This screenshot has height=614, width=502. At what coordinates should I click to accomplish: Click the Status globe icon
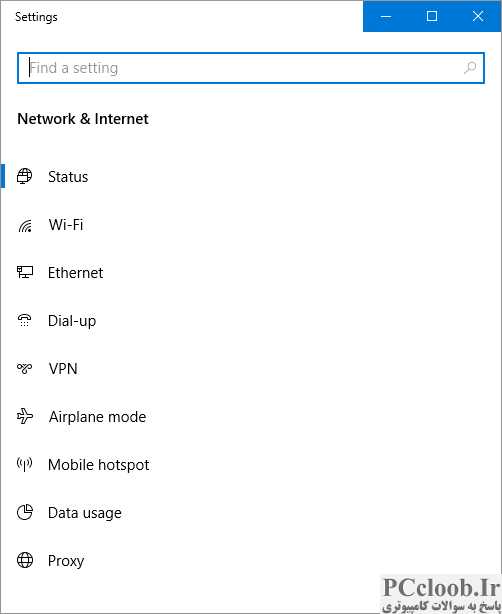pos(24,176)
